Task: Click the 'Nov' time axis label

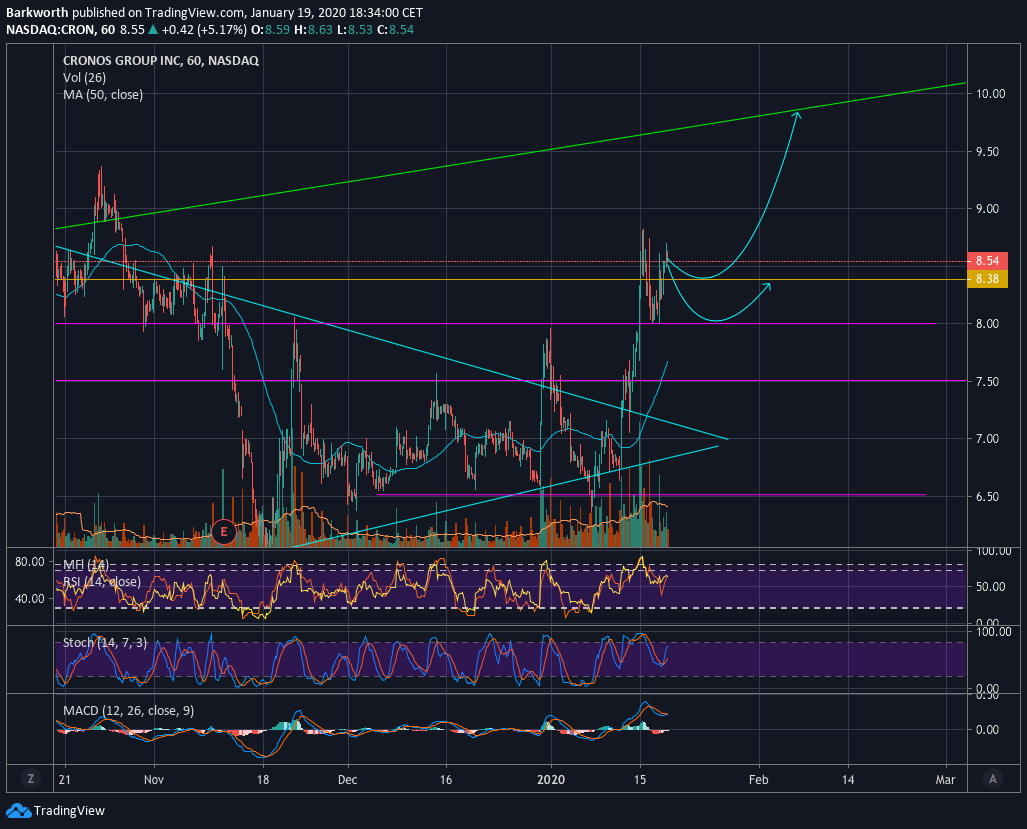Action: click(154, 779)
